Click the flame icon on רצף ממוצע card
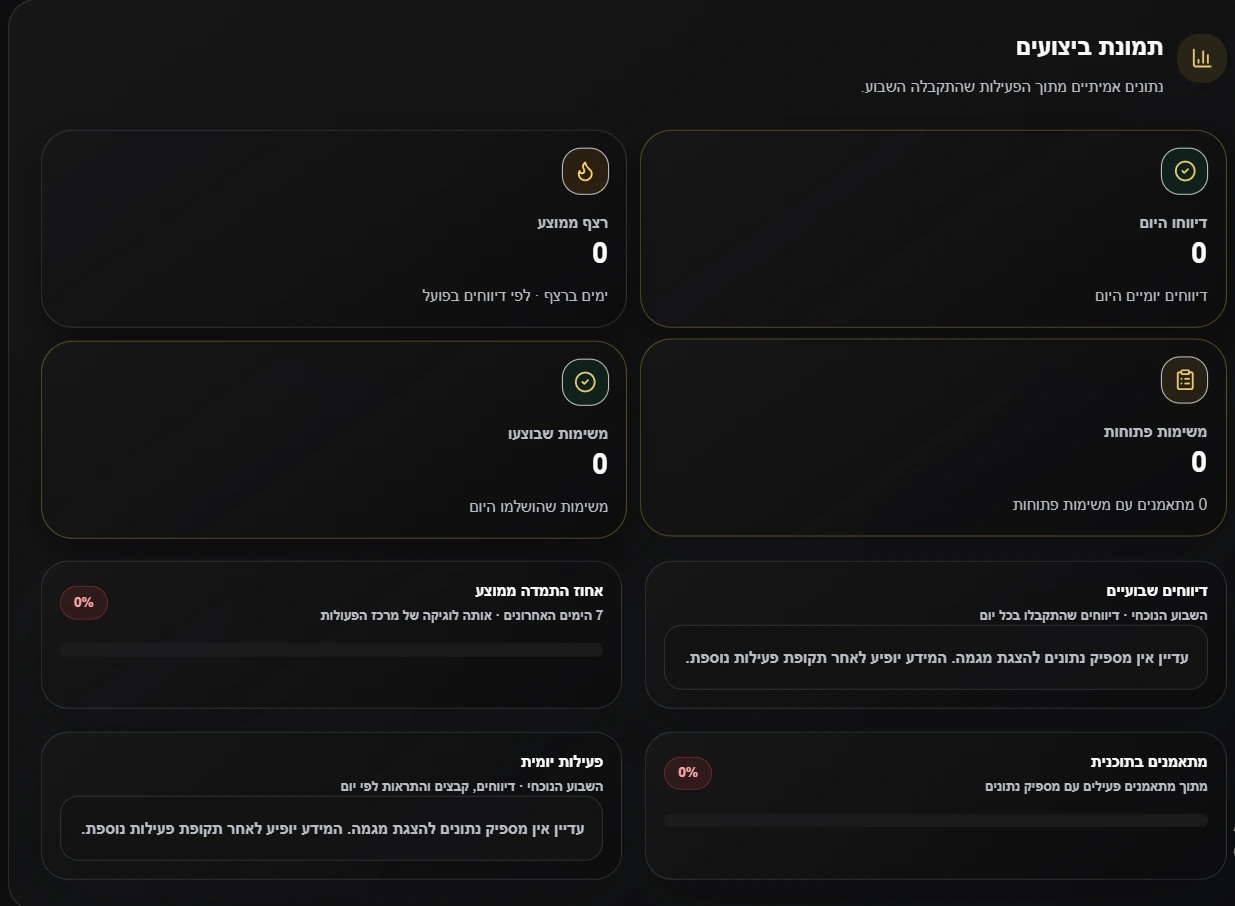The height and width of the screenshot is (906, 1235). [x=585, y=172]
